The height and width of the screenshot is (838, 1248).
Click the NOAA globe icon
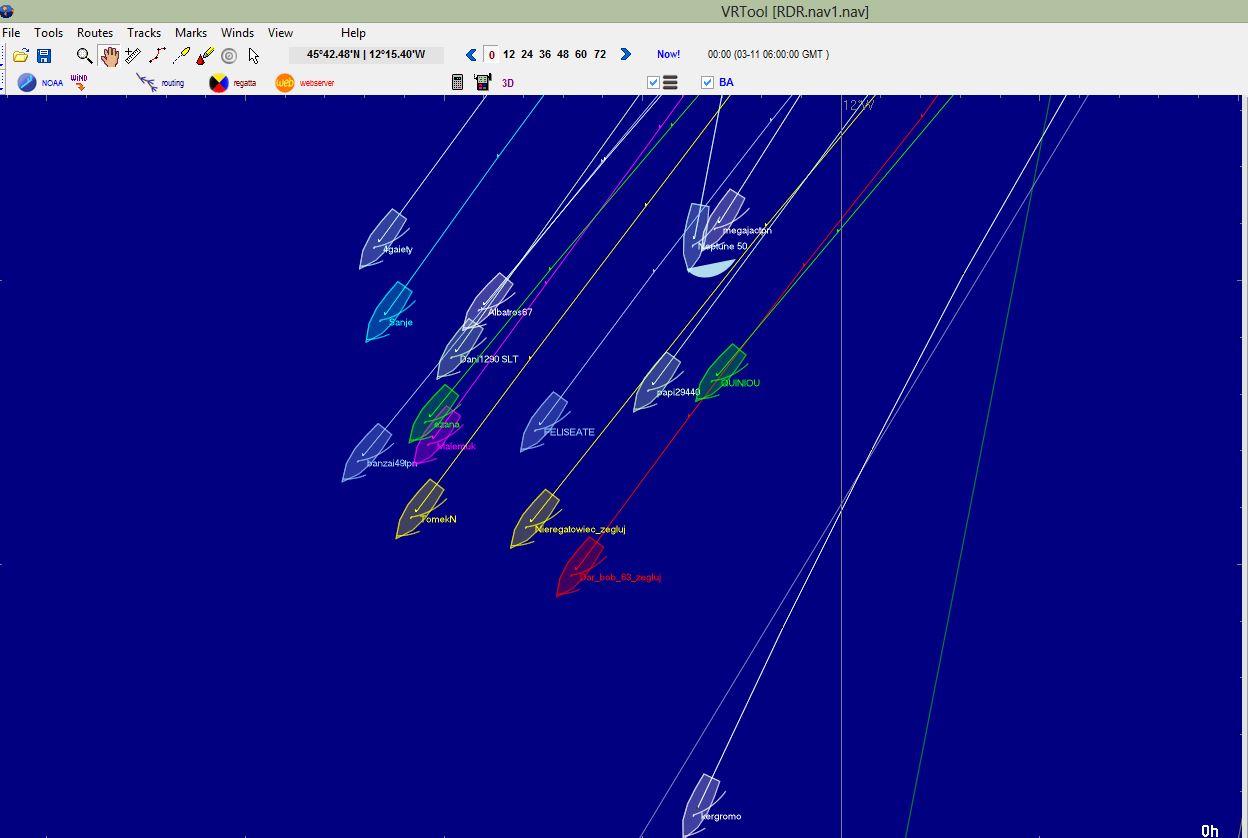click(x=27, y=83)
